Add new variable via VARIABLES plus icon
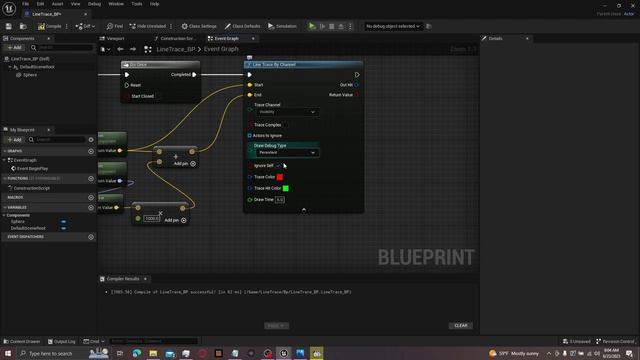The width and height of the screenshot is (640, 360). point(91,208)
